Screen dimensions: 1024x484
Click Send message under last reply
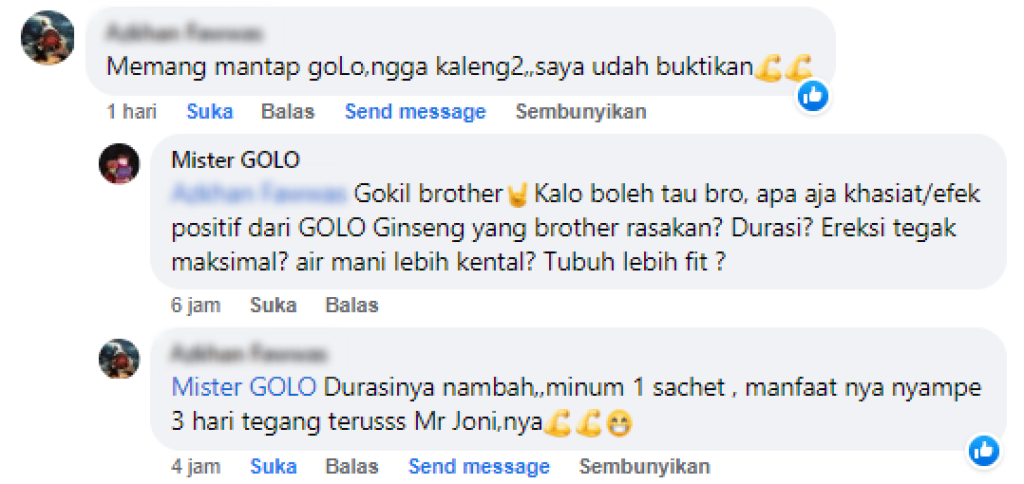point(479,466)
